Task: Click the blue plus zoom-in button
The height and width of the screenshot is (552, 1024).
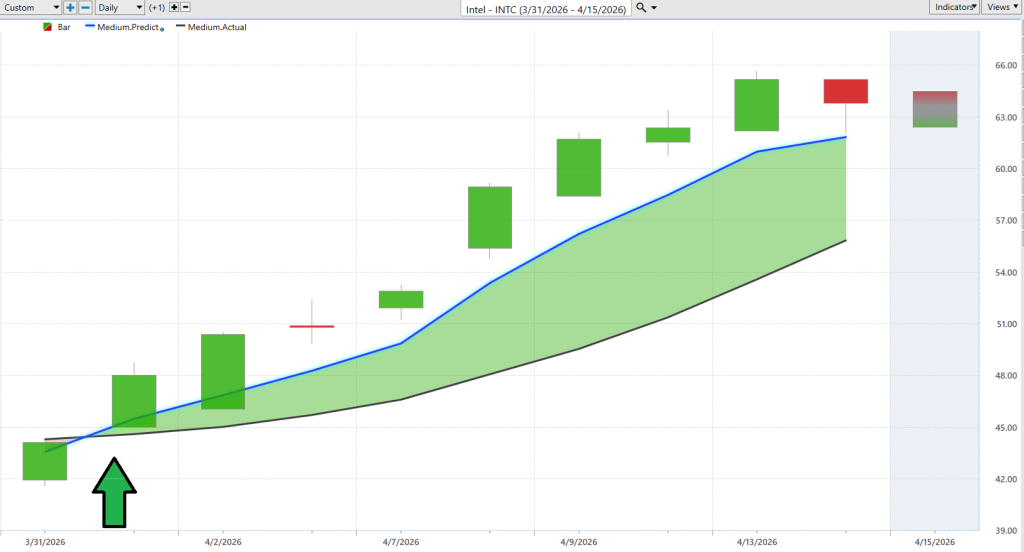Action: tap(70, 8)
